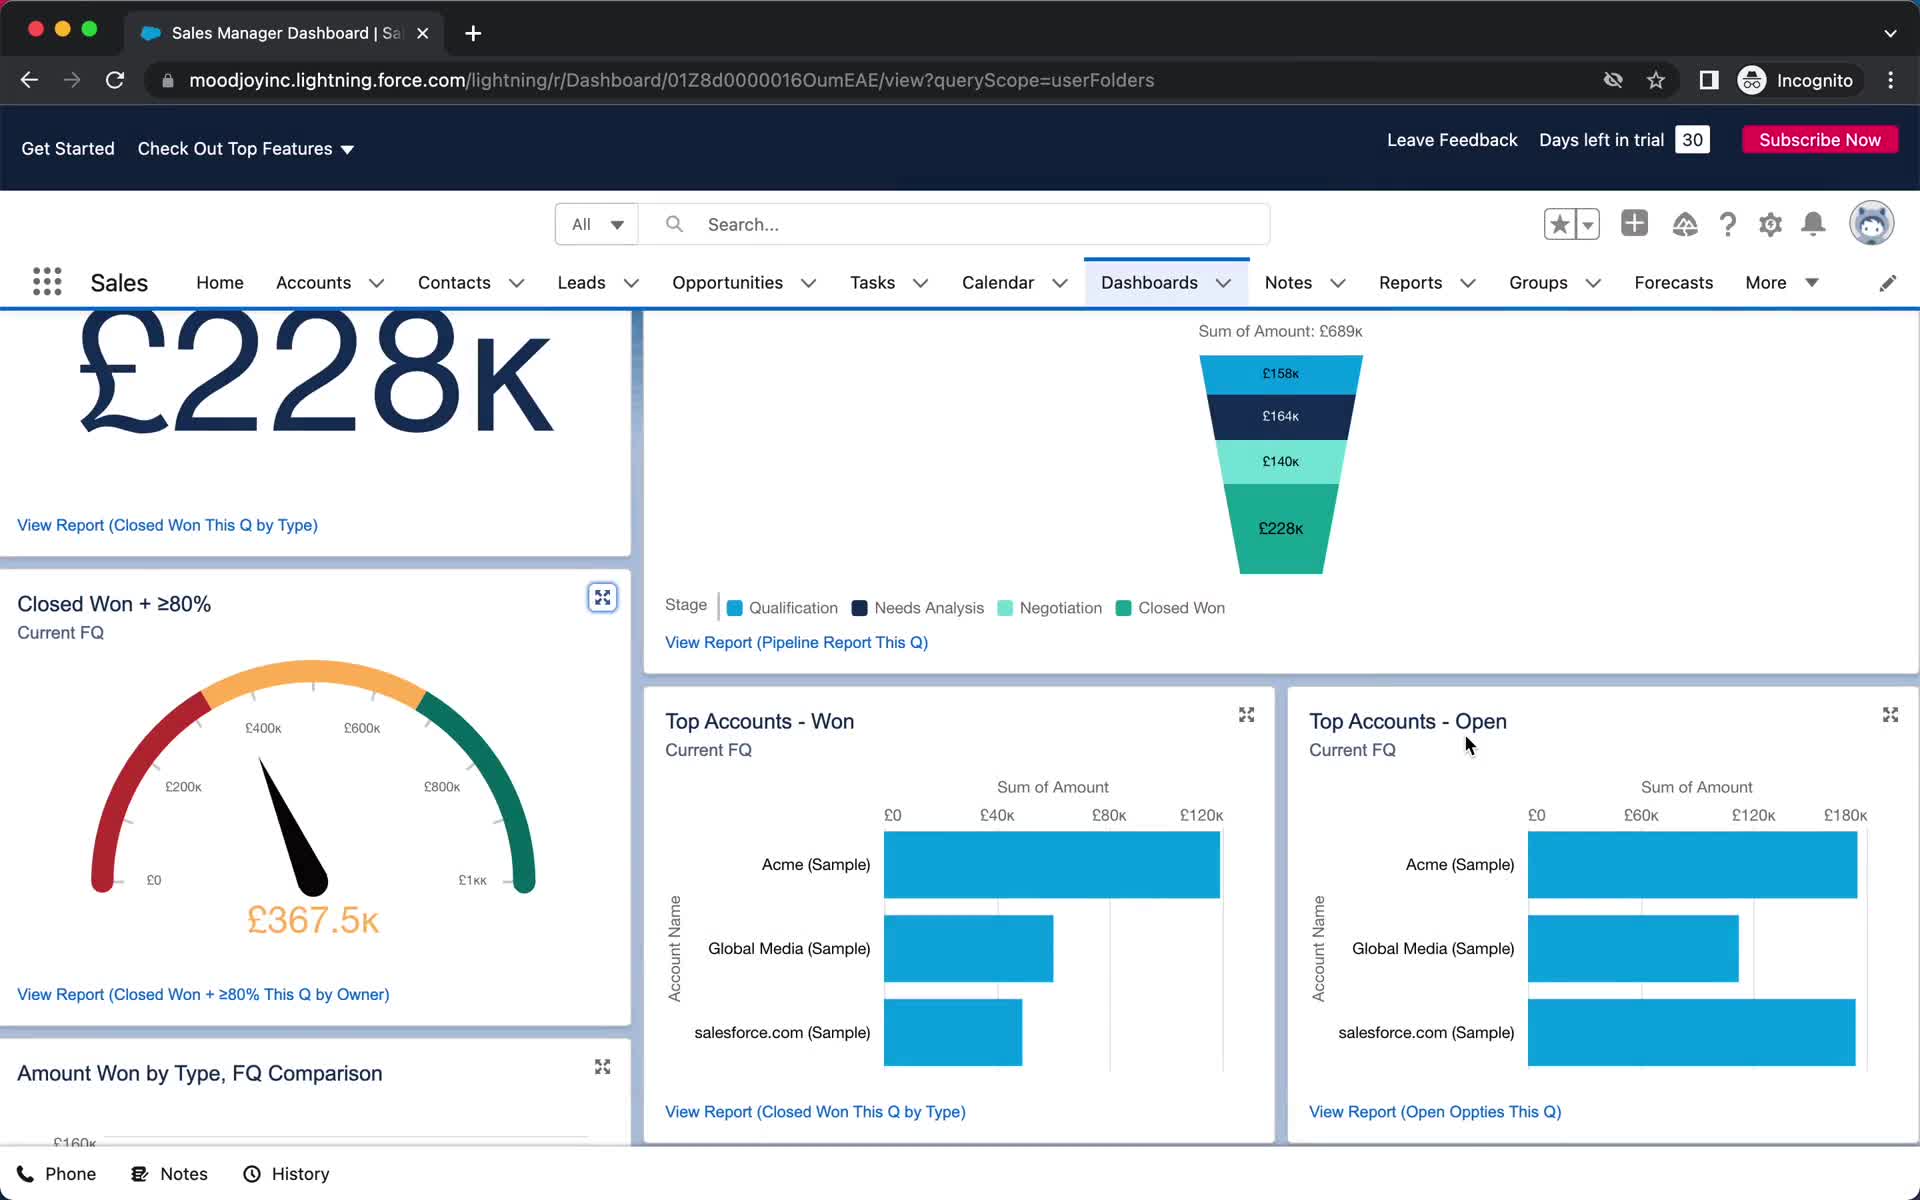
Task: Expand the Closed Won + ≥80% widget
Action: click(x=602, y=598)
